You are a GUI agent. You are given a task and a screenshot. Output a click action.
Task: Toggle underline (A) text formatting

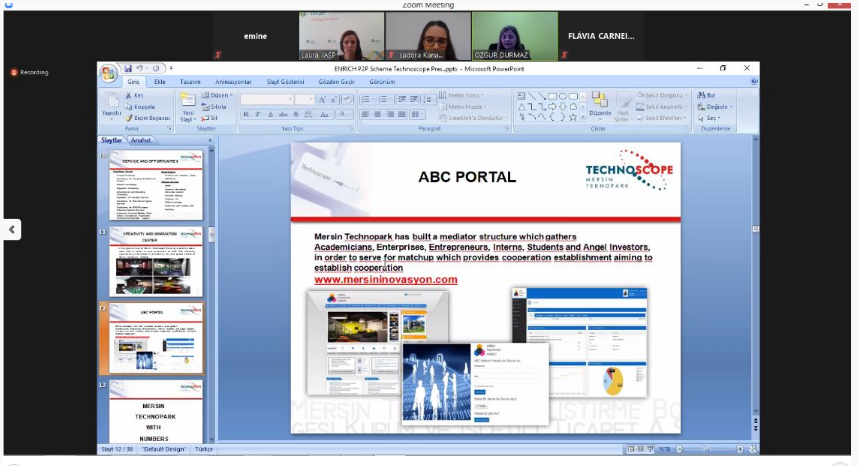click(271, 115)
